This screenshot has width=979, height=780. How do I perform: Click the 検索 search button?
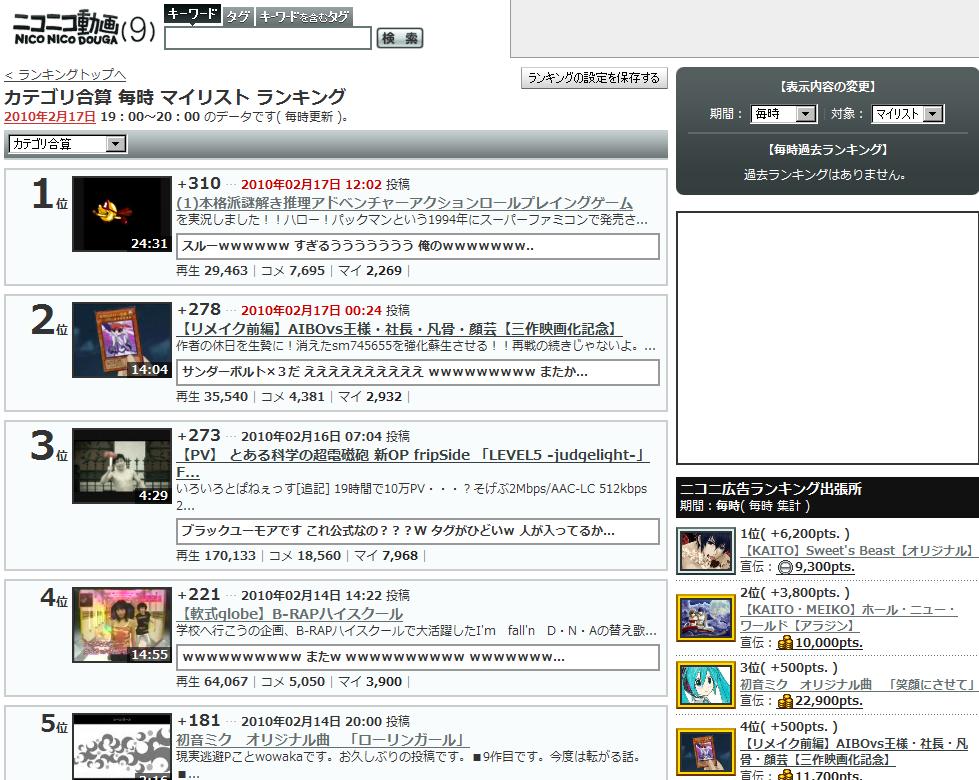tap(400, 38)
